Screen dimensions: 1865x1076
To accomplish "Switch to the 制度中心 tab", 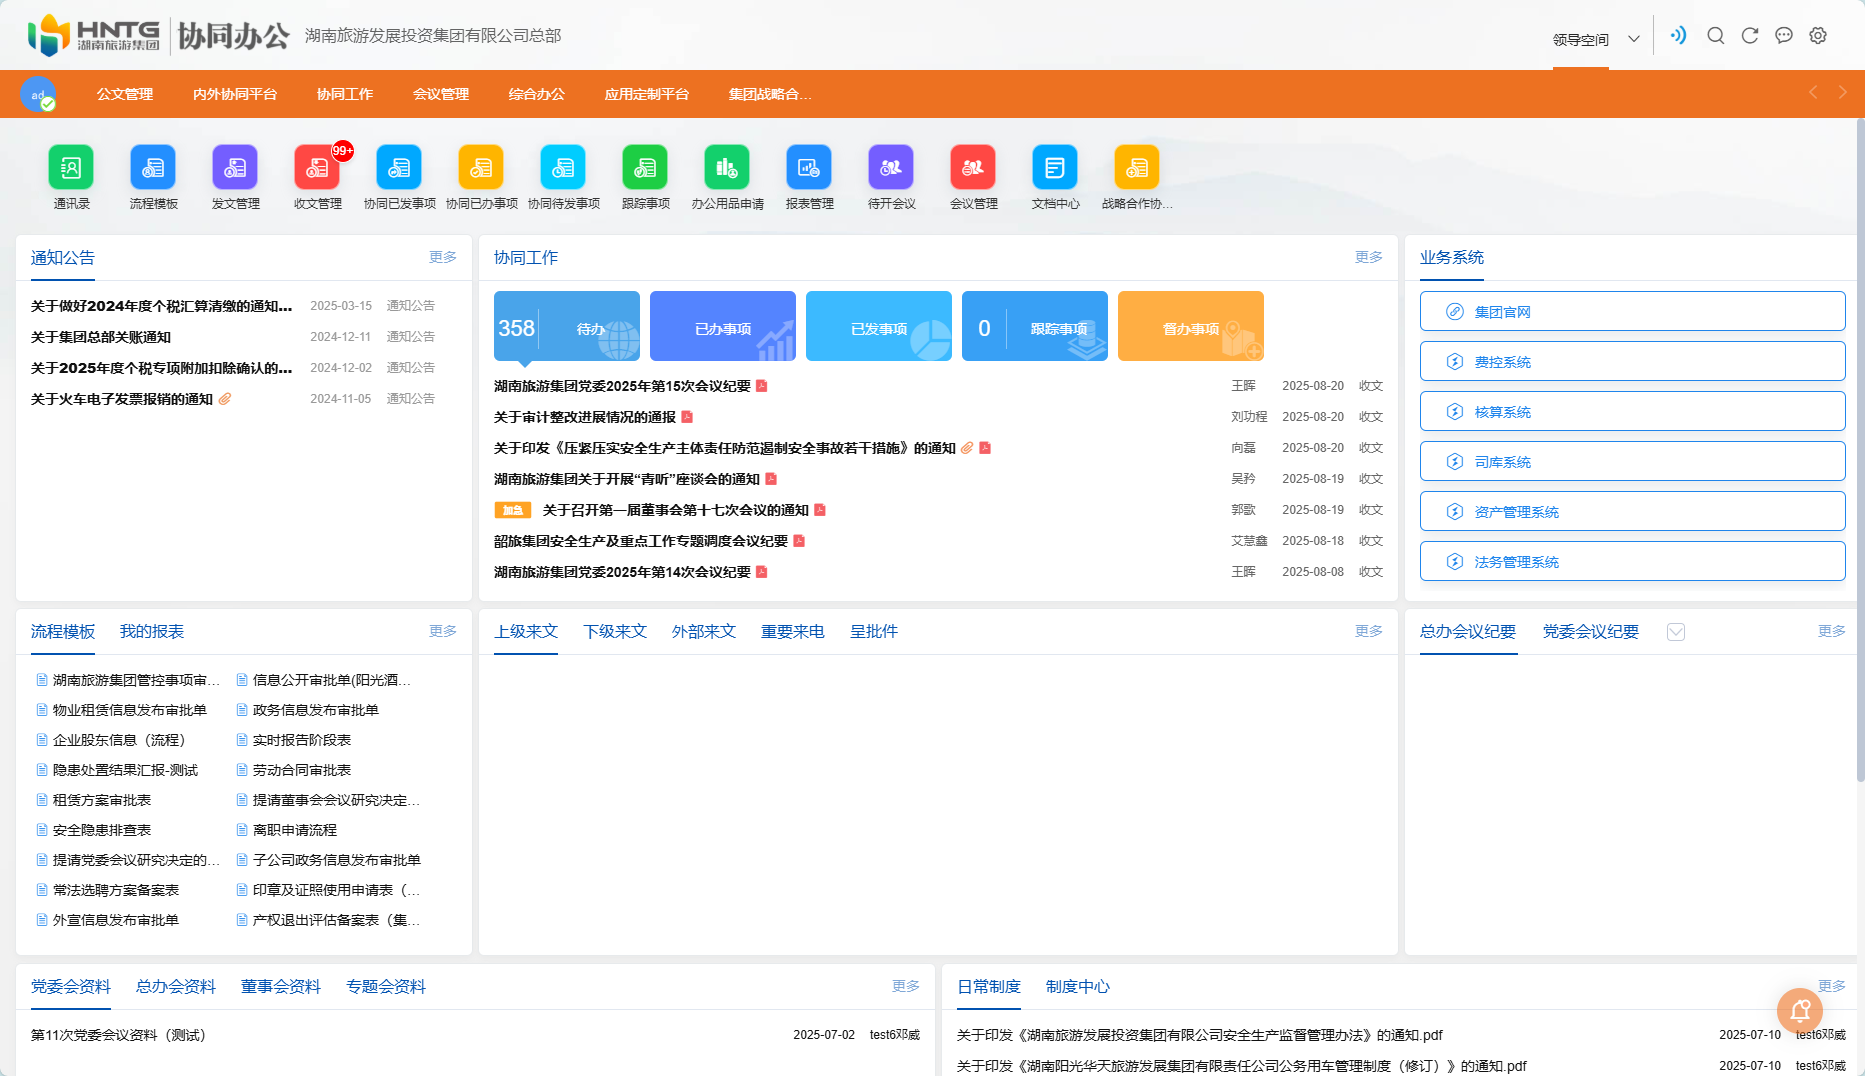I will [x=1078, y=986].
